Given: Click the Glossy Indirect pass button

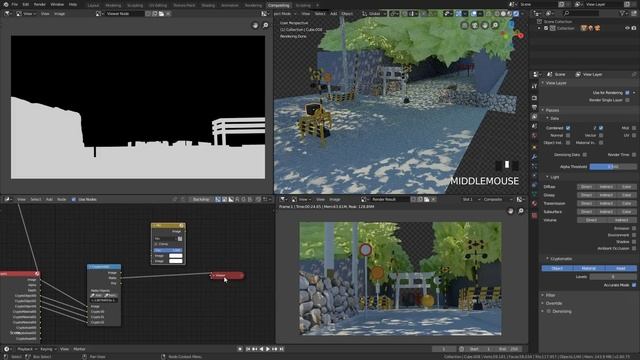Looking at the screenshot, I should 606,195.
